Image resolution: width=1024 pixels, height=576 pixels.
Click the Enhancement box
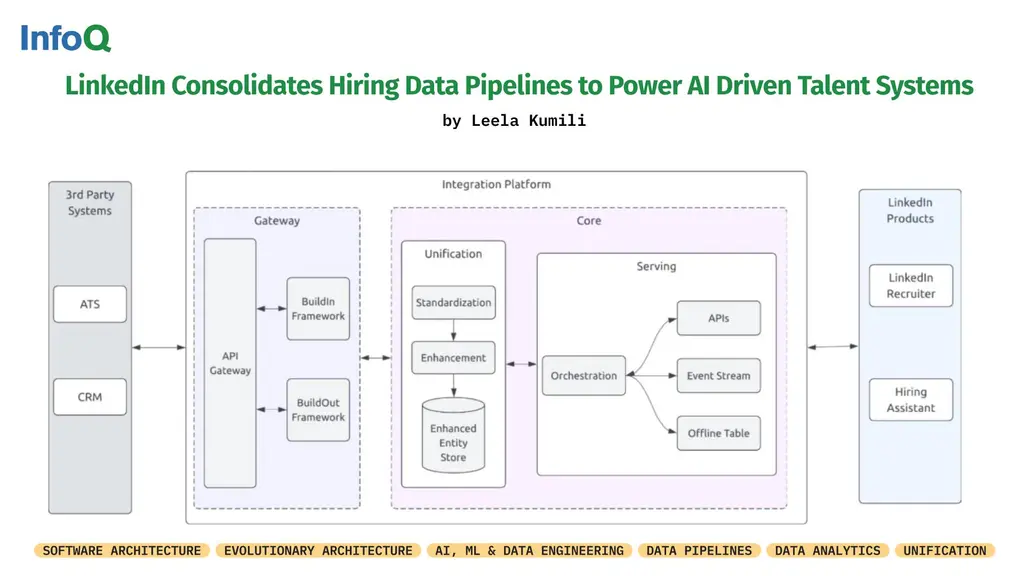453,358
